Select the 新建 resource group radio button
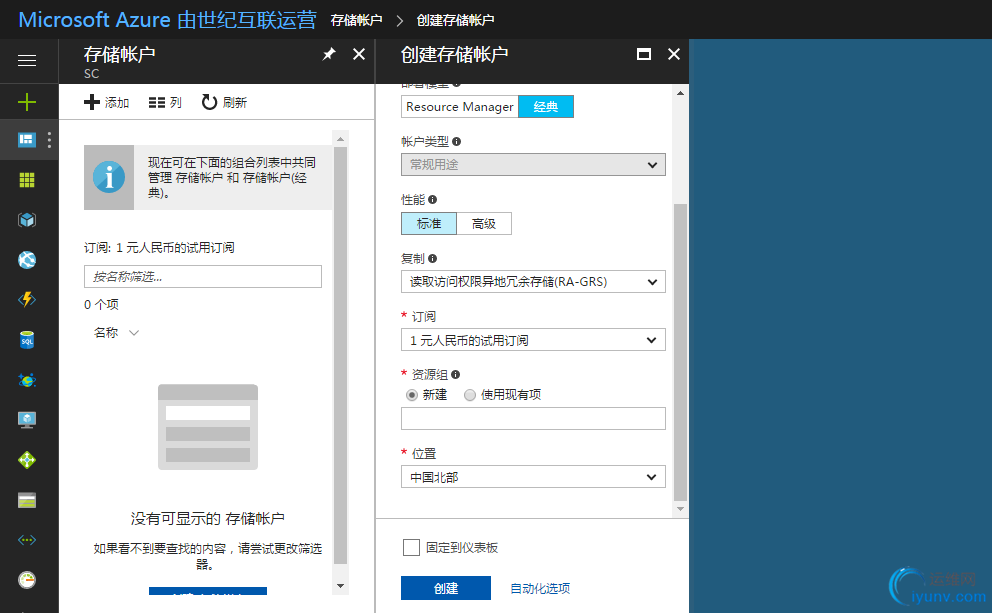The height and width of the screenshot is (613, 992). coord(412,395)
